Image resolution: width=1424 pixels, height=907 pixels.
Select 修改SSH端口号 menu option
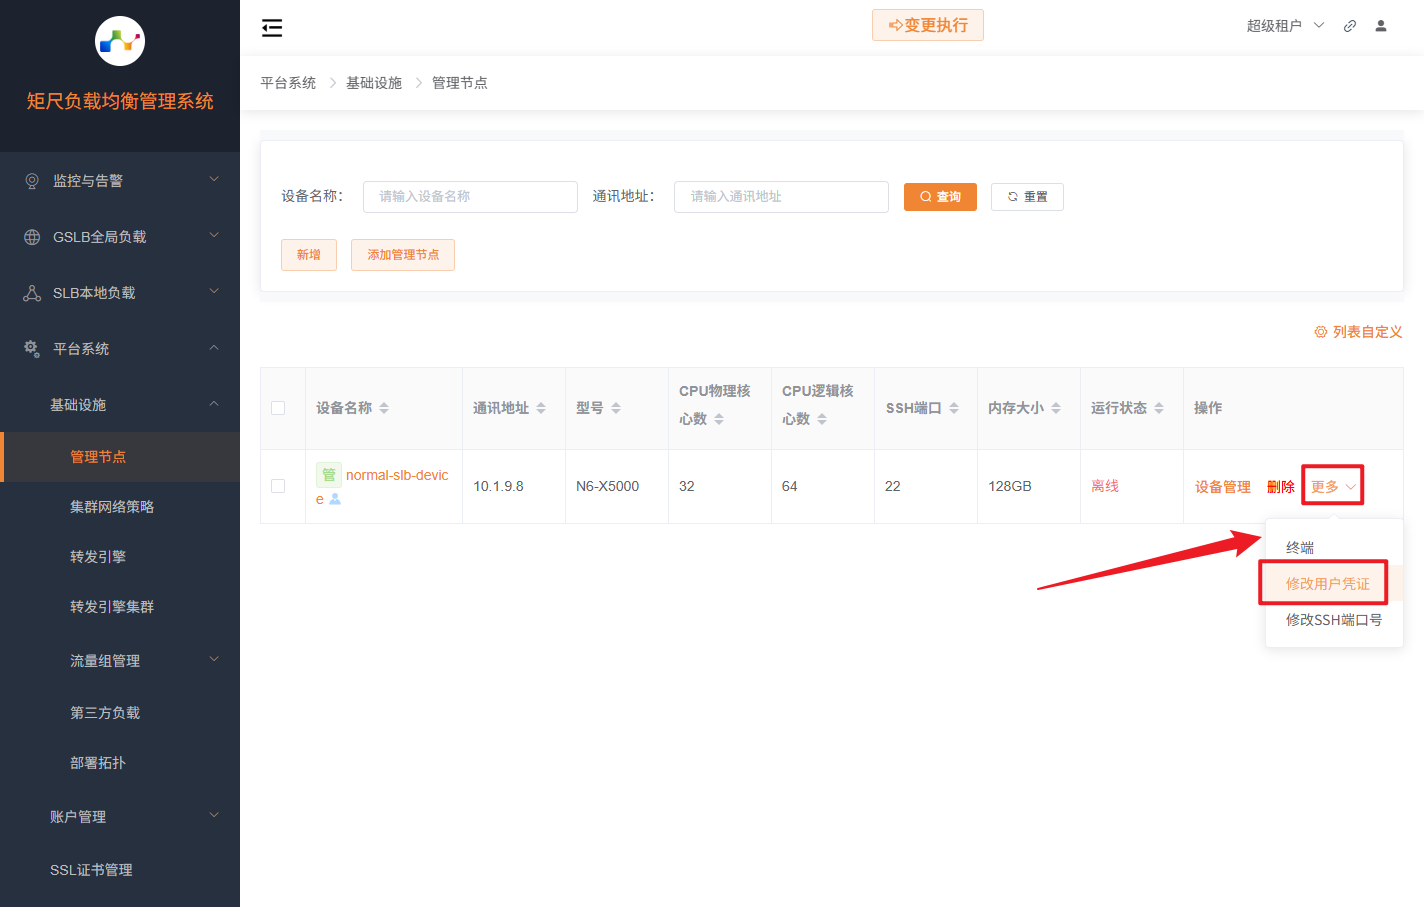point(1333,620)
